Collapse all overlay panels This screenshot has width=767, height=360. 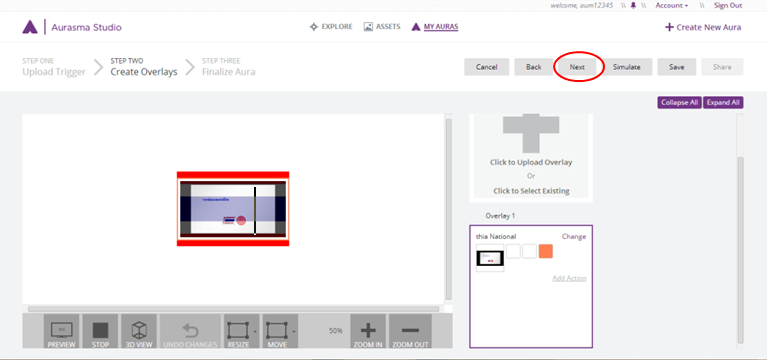(x=679, y=103)
